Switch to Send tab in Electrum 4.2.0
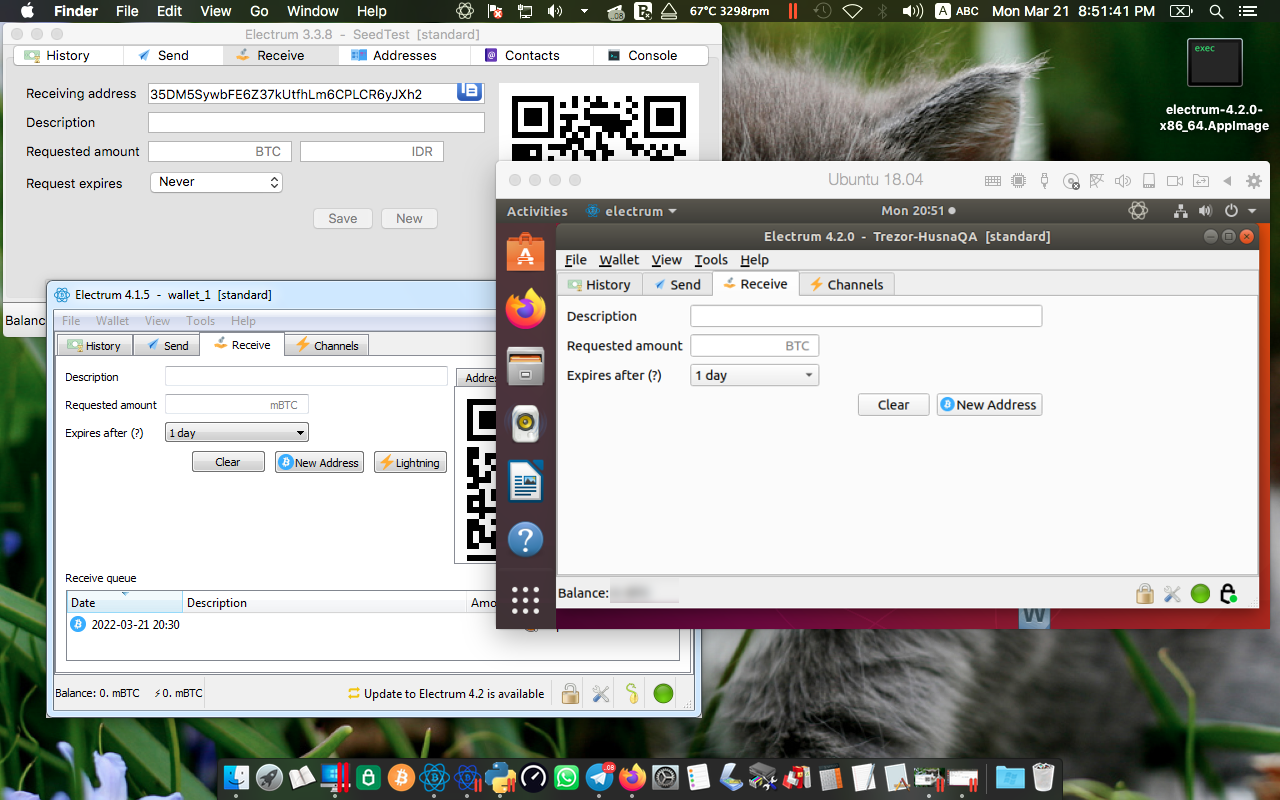This screenshot has width=1280, height=800. pos(677,285)
